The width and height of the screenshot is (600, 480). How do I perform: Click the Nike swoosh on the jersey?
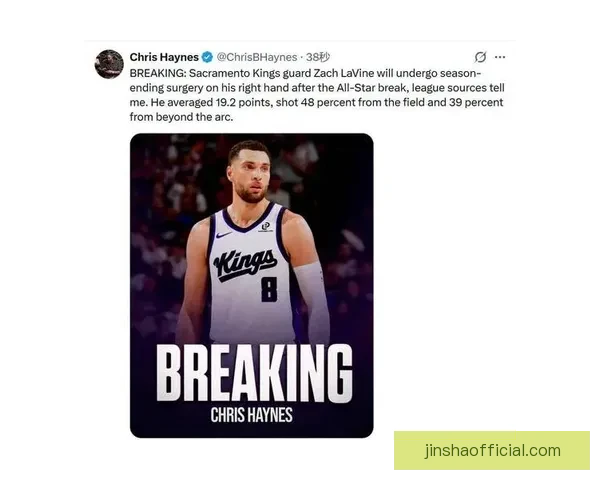pos(224,235)
